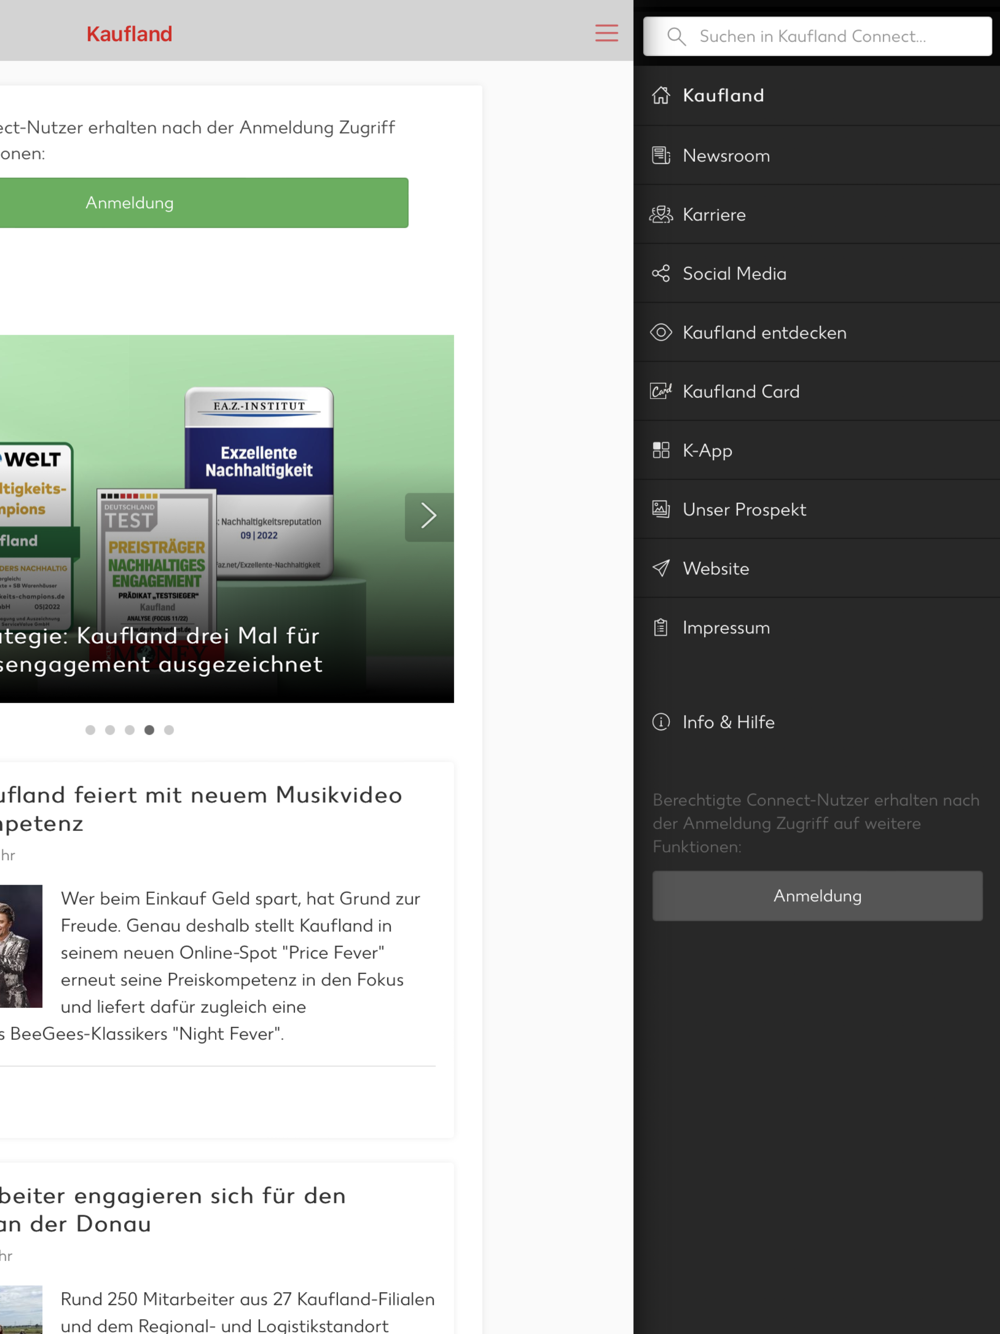This screenshot has width=1000, height=1334.
Task: Click text "Rund 250 Mitarbeiter aus 27 Kaufland-Filialen"
Action: (248, 1299)
